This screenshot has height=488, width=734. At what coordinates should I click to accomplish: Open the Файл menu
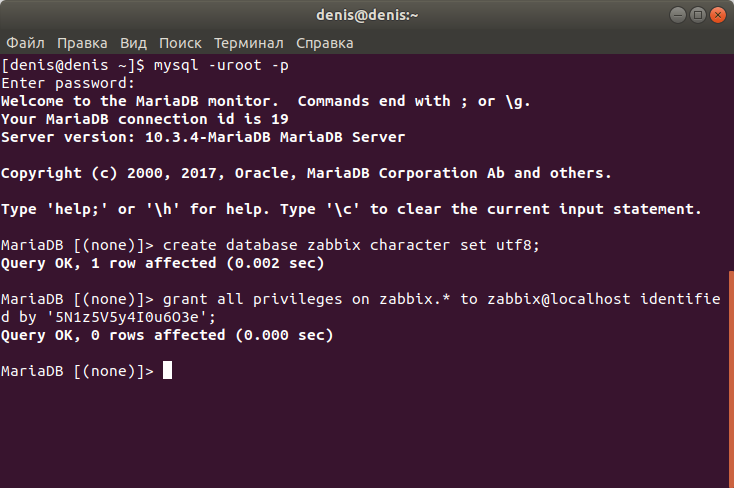pyautogui.click(x=25, y=43)
